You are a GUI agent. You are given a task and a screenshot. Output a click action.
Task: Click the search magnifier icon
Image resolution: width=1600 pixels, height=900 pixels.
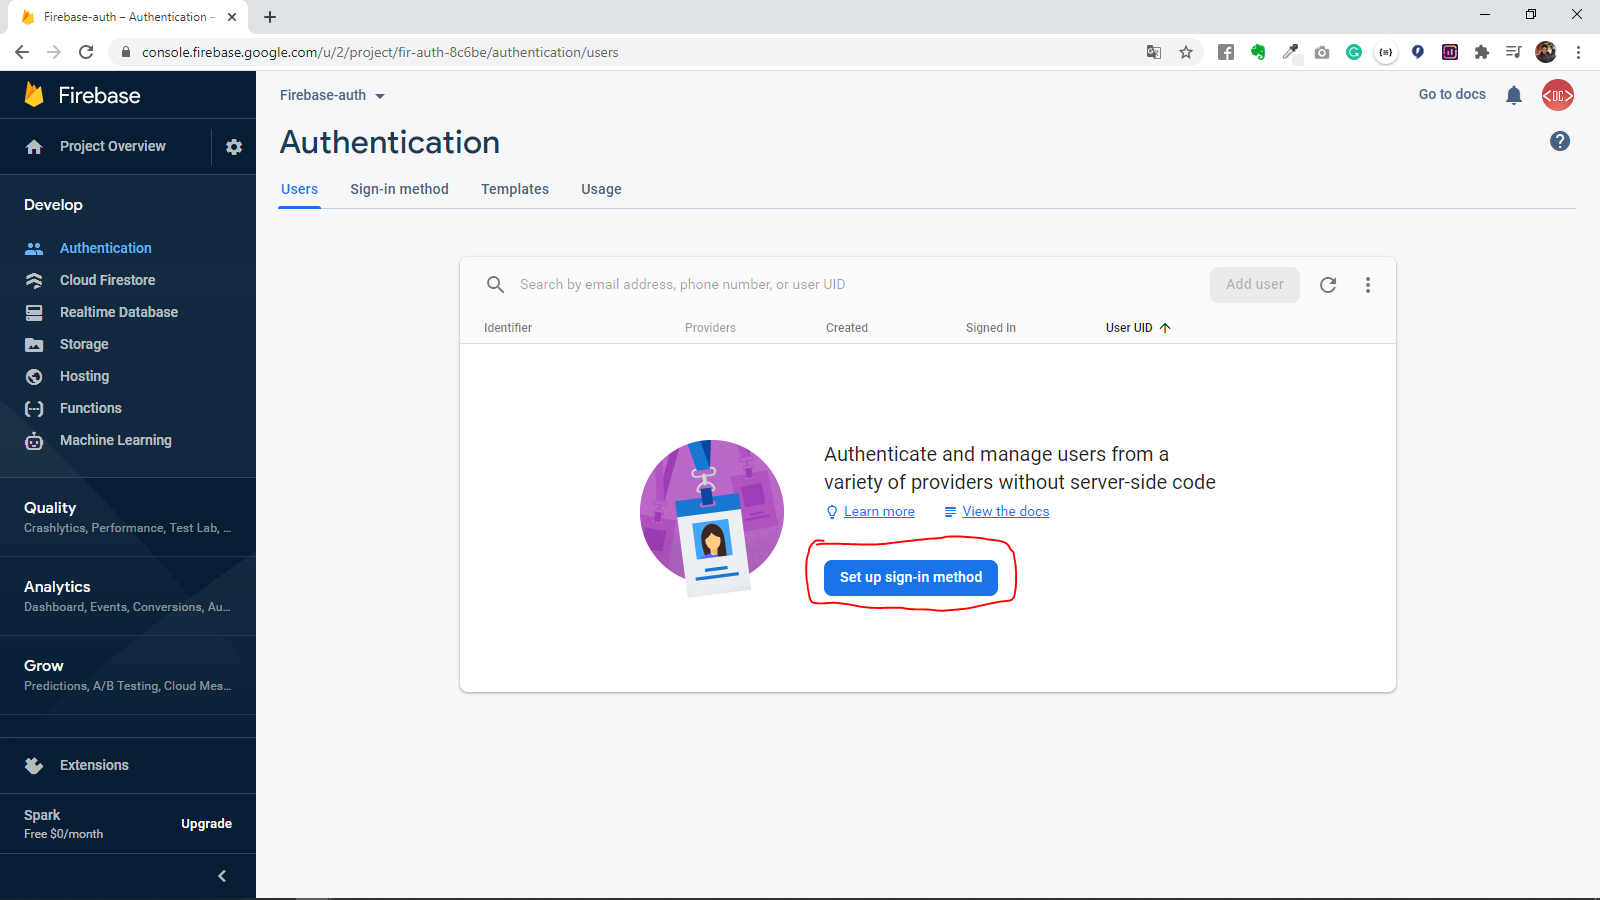point(495,285)
